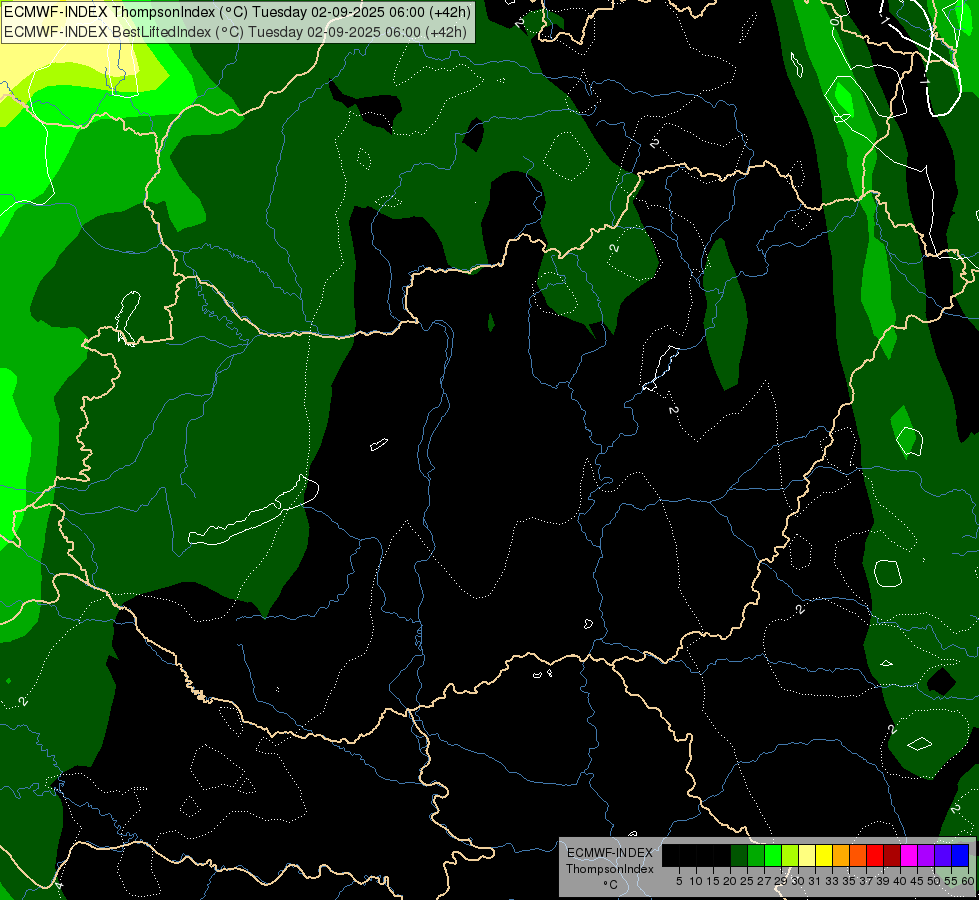The image size is (979, 900).
Task: Click the legend tick value 5
Action: point(679,881)
